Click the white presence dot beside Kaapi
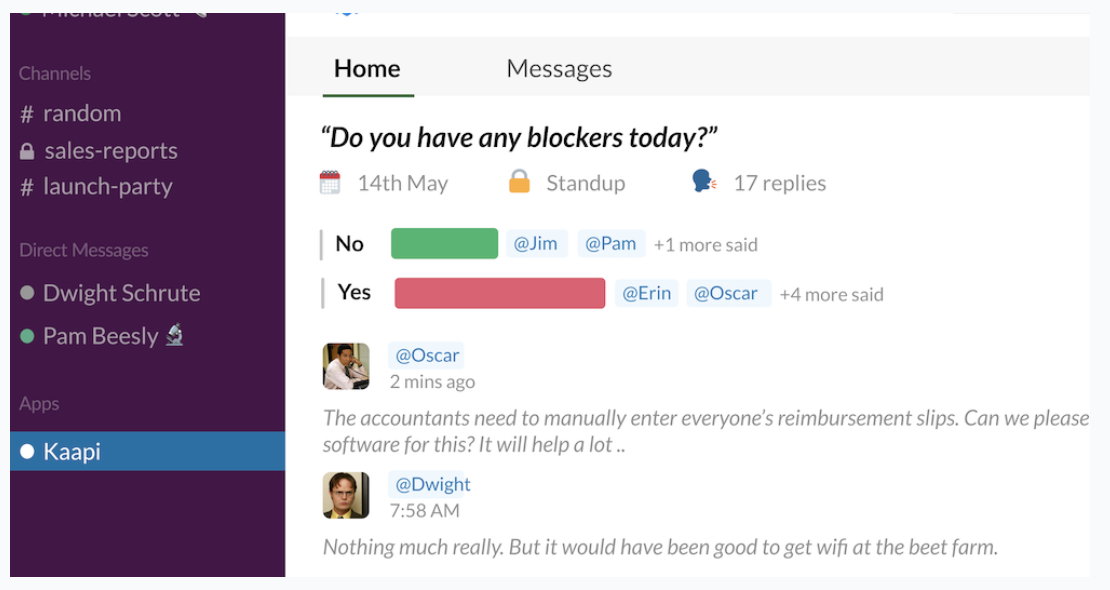The height and width of the screenshot is (590, 1110). pos(27,451)
